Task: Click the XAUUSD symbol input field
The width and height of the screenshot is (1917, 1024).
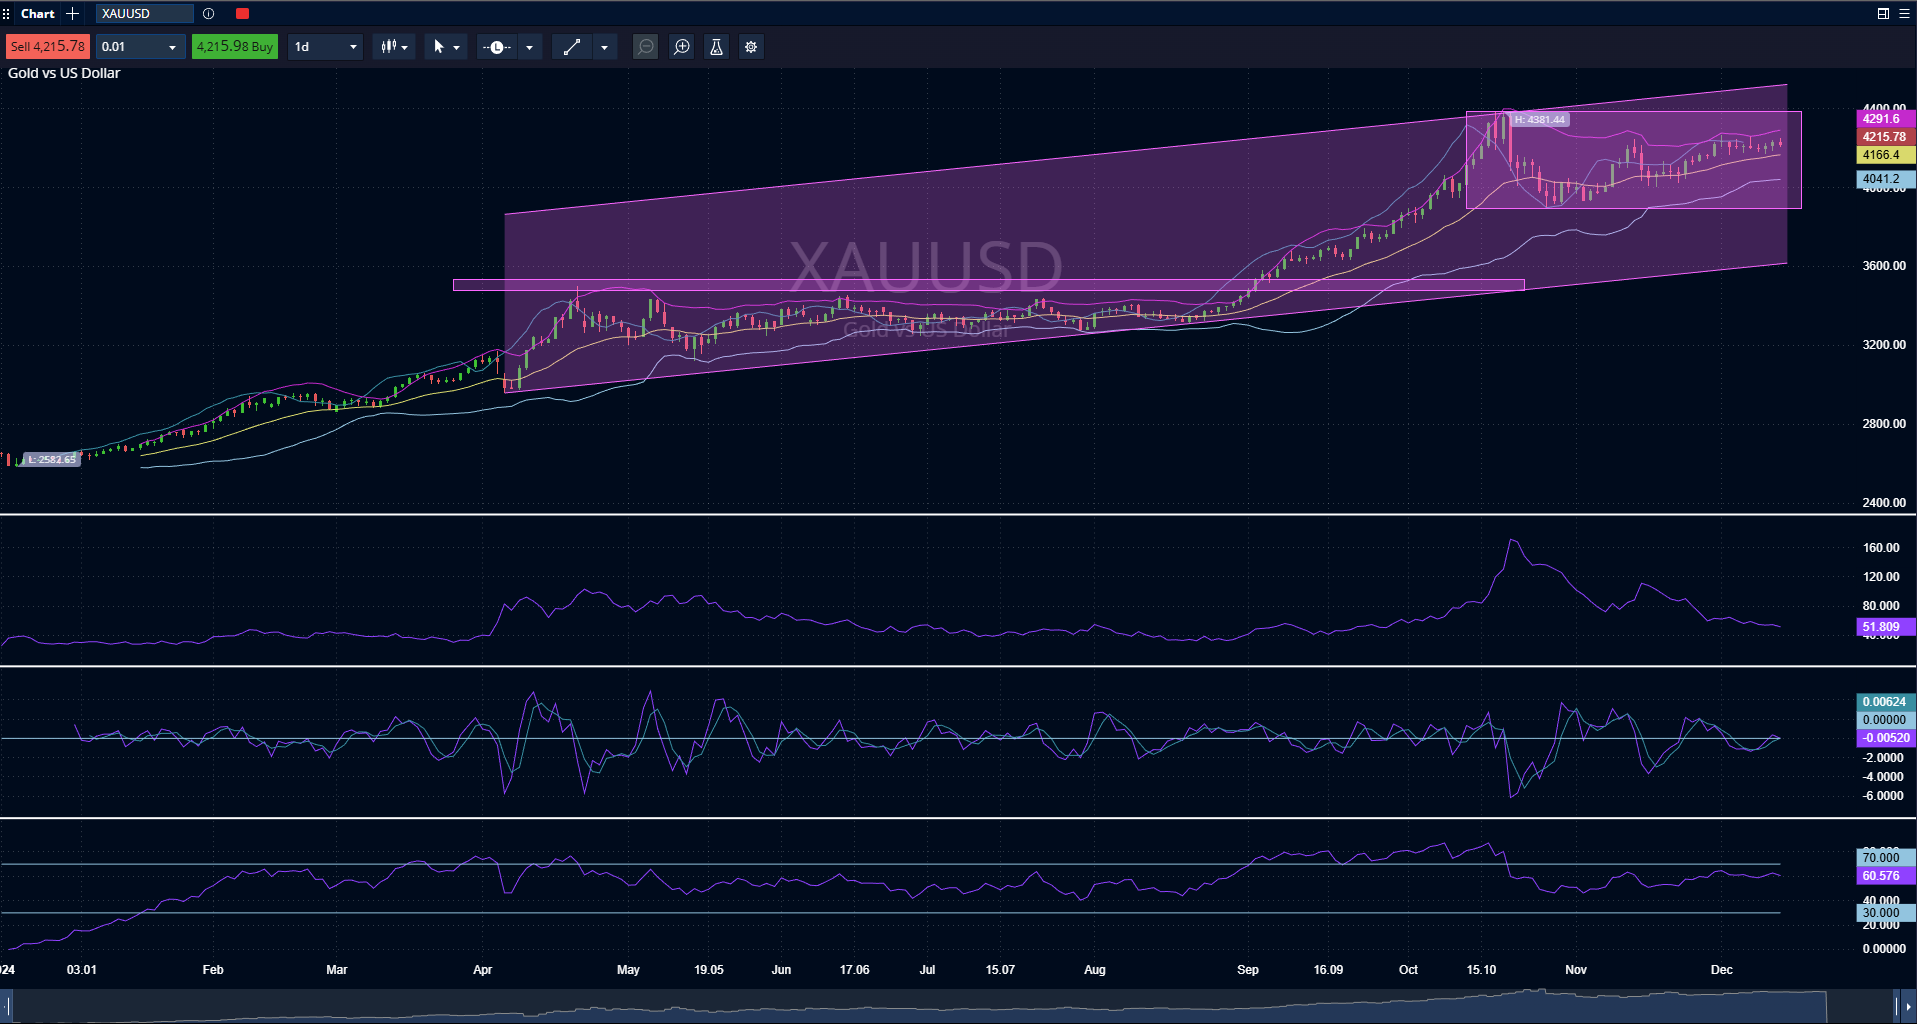Action: (143, 14)
